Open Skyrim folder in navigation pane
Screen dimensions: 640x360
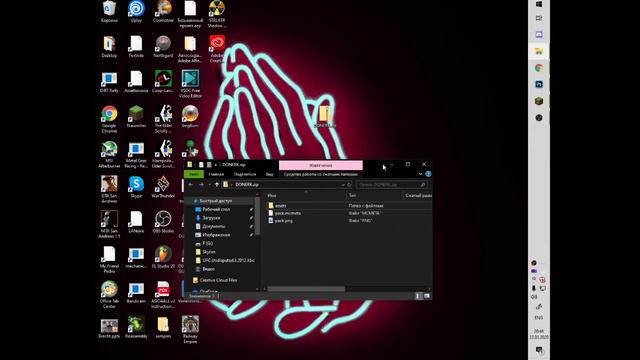click(209, 252)
